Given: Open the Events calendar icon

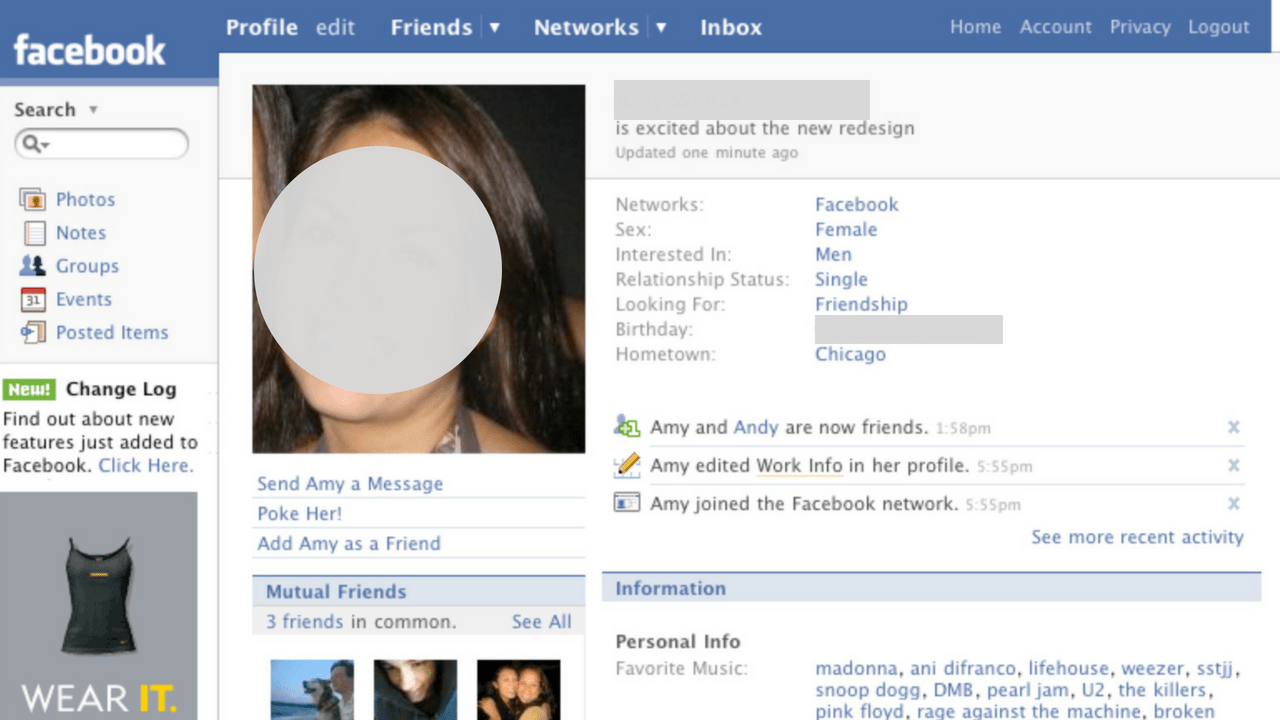Looking at the screenshot, I should (x=34, y=299).
